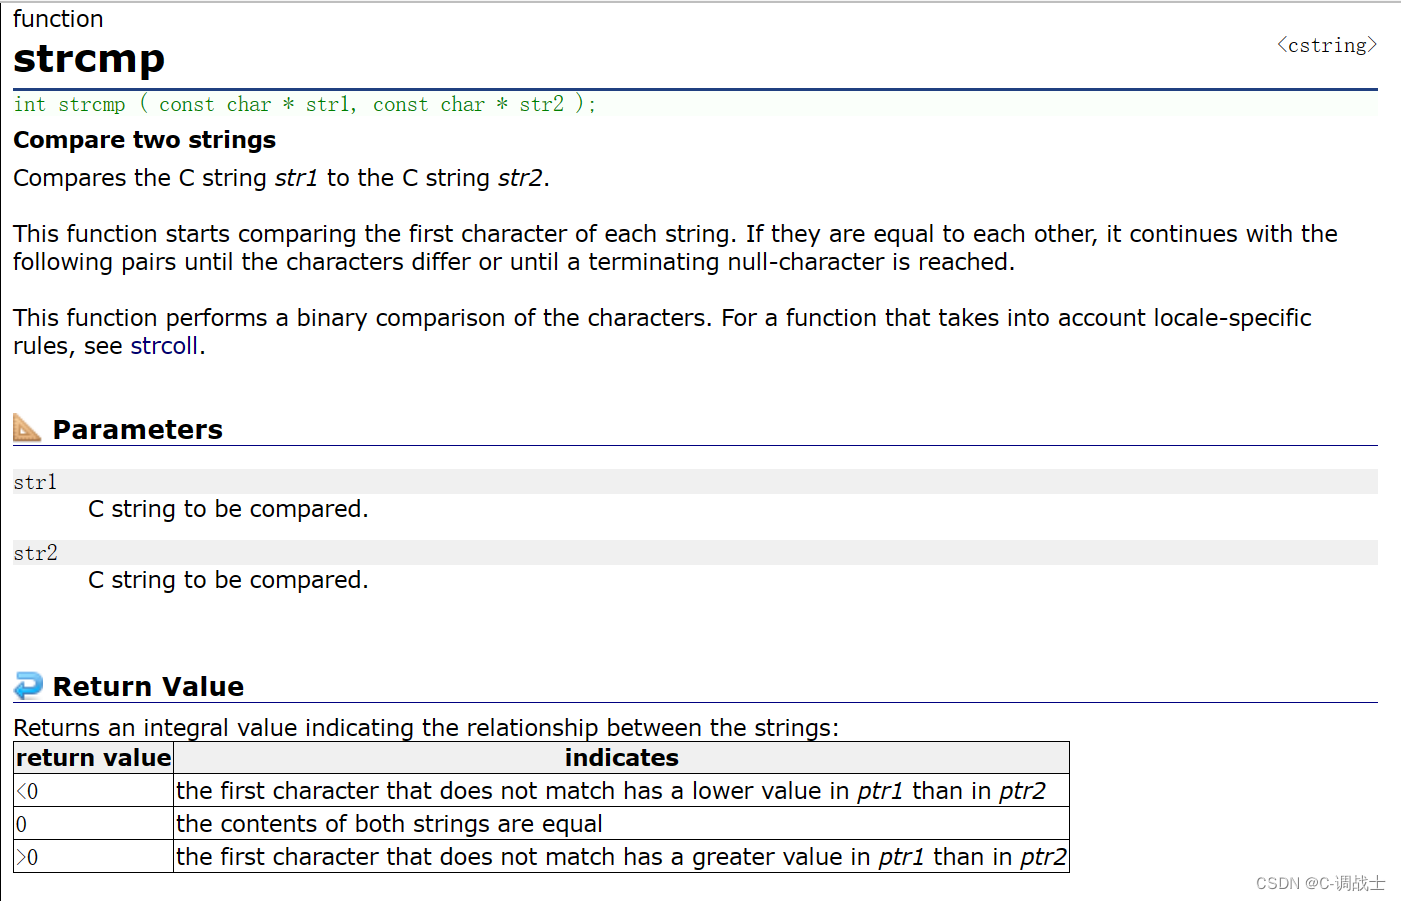This screenshot has height=901, width=1401.
Task: Click the 'return value' table column header
Action: tap(94, 758)
